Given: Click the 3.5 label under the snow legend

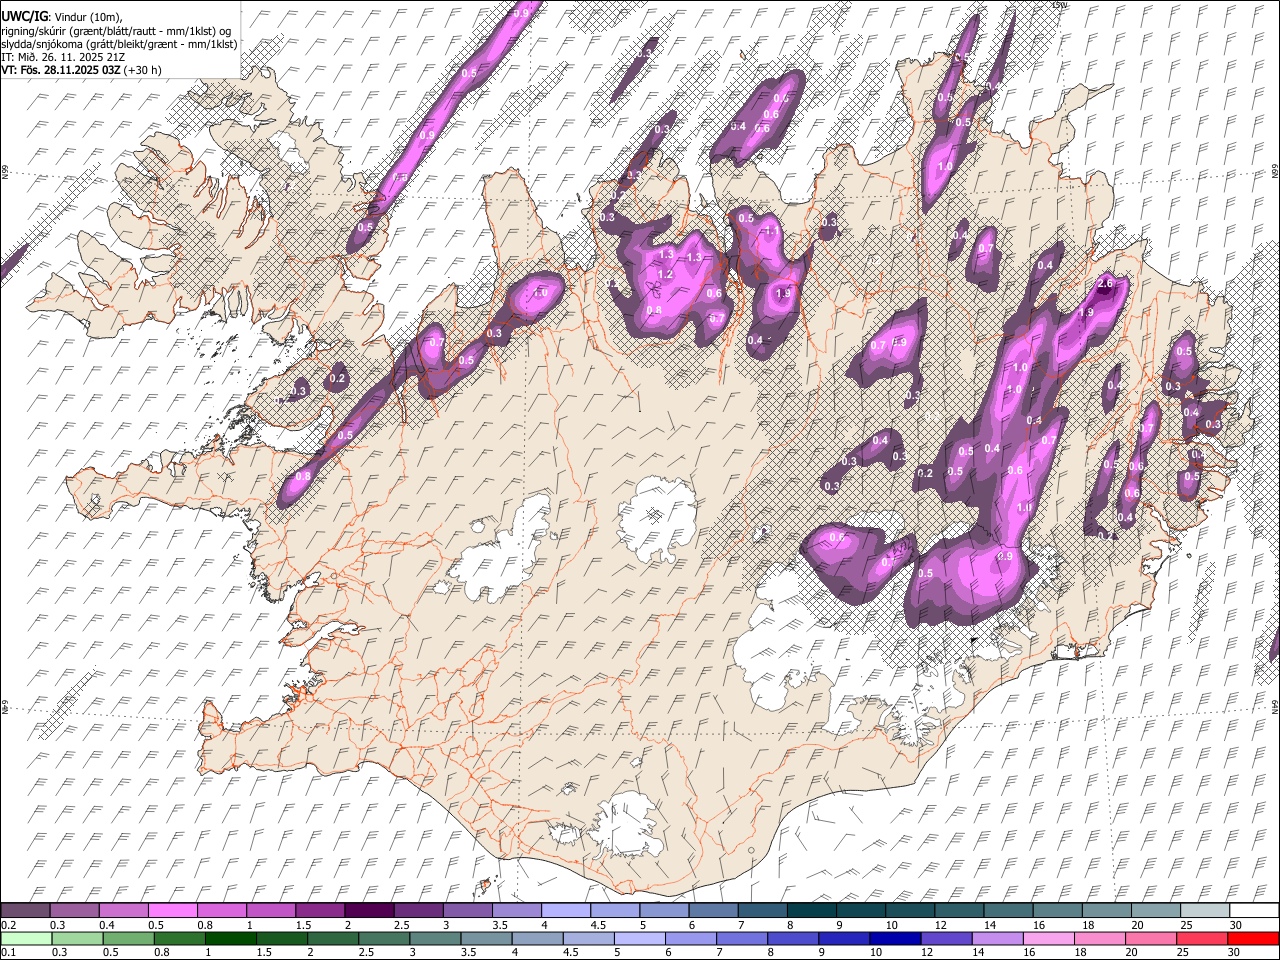Looking at the screenshot, I should pos(499,925).
